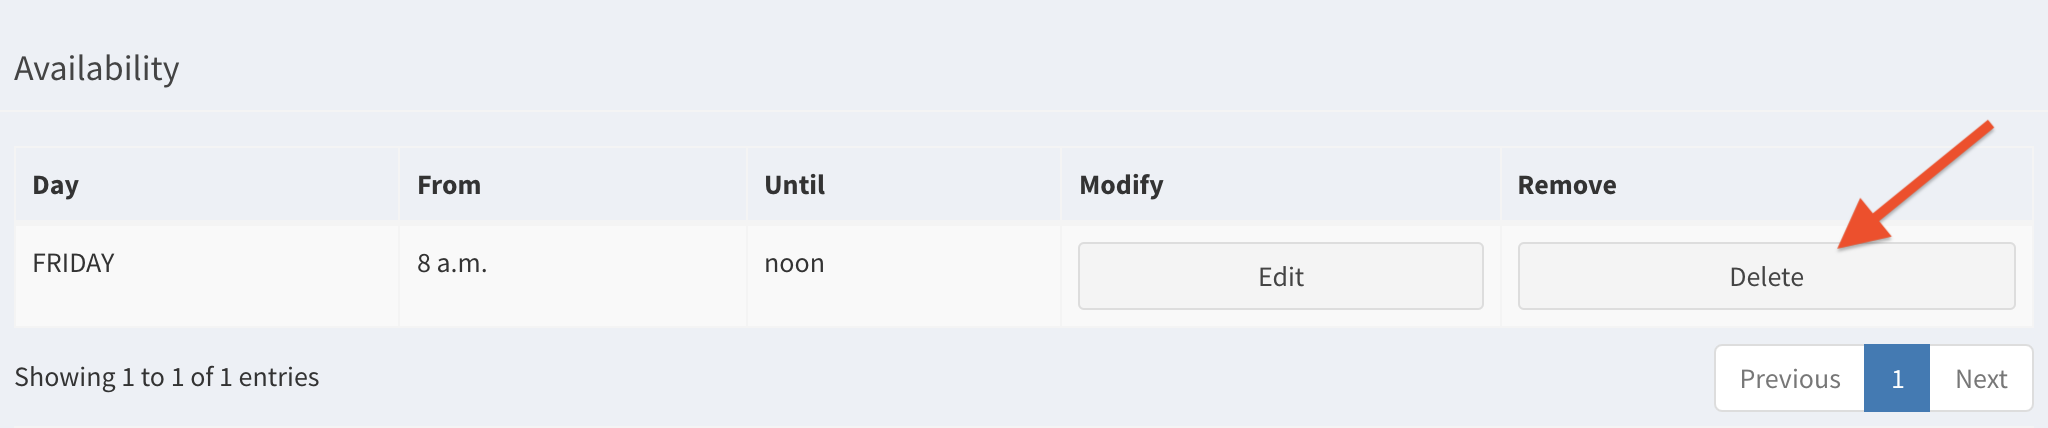Screen dimensions: 2048x428
Task: Go to the Previous page
Action: 1789,378
